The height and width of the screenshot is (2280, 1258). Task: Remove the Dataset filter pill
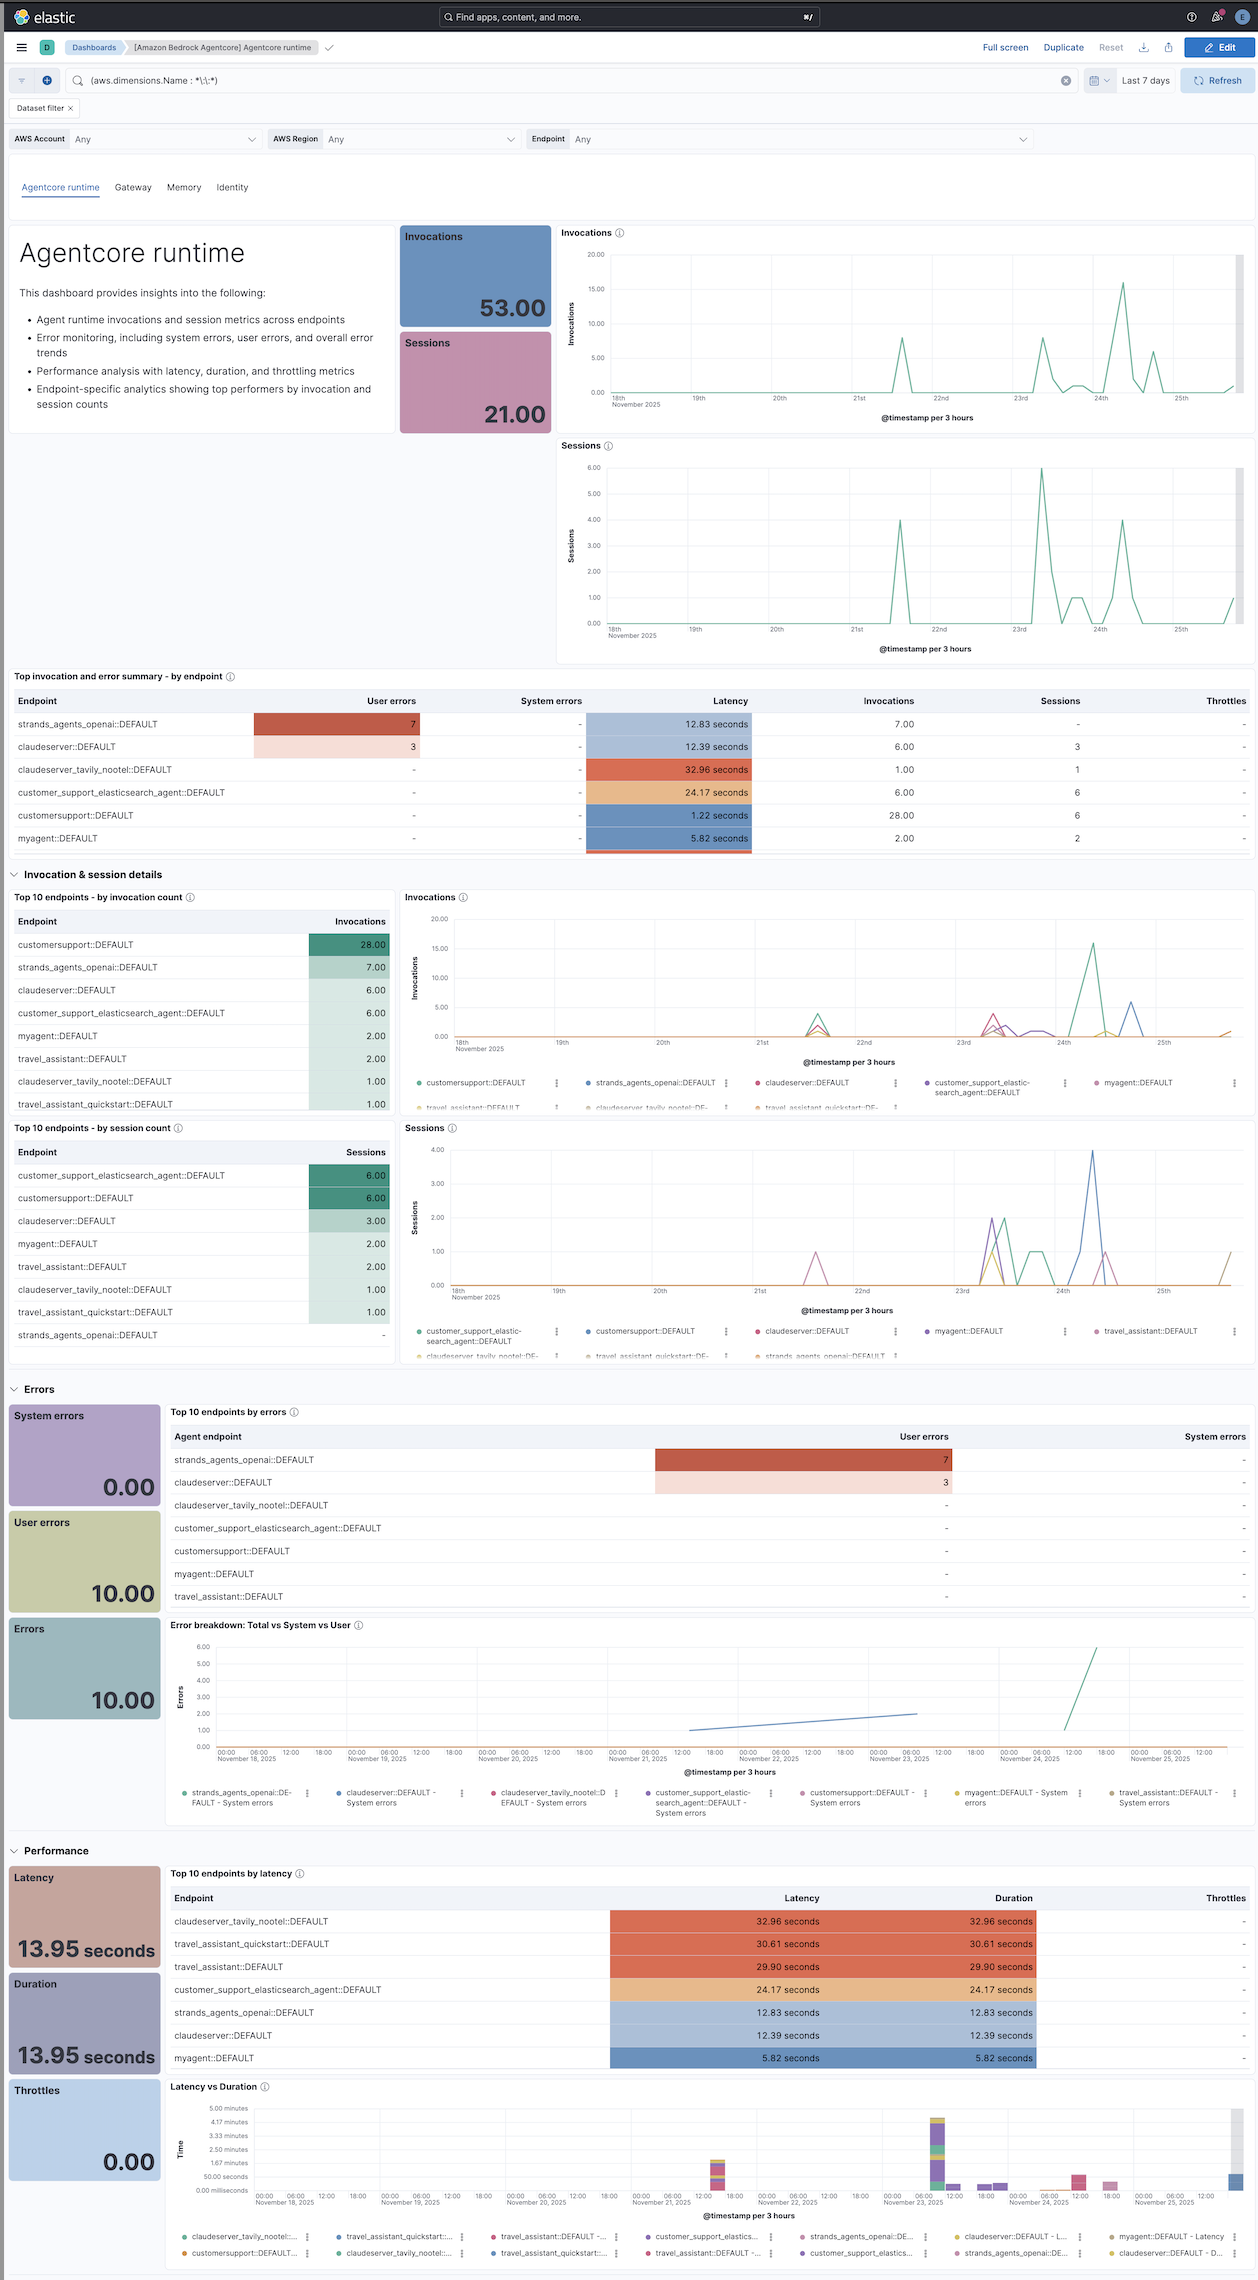tap(70, 108)
